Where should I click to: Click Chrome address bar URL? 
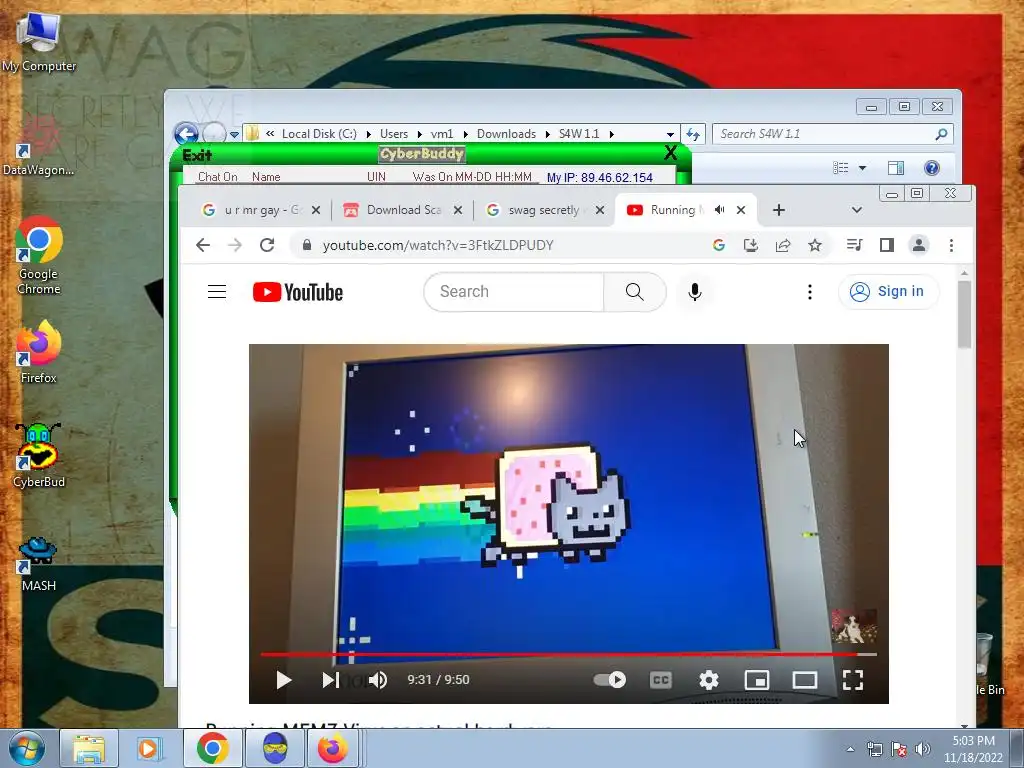[x=438, y=245]
